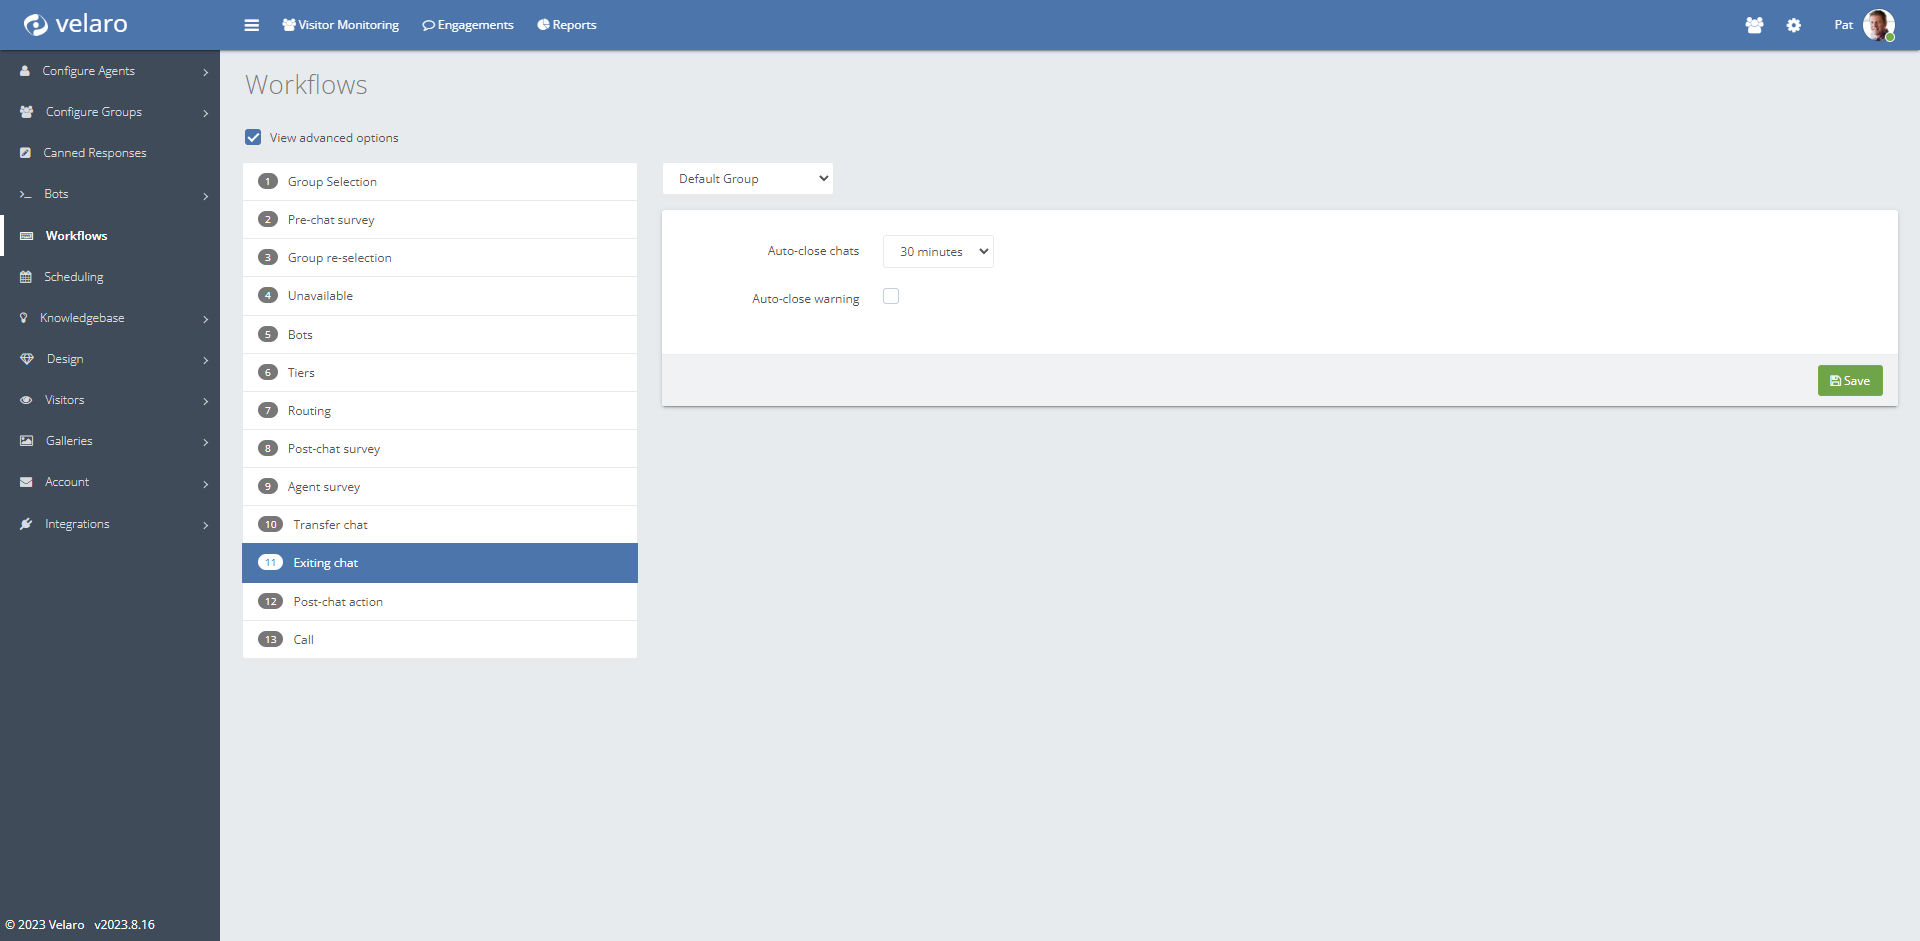Open the Auto-close chats 30 minutes dropdown
This screenshot has width=1920, height=941.
pyautogui.click(x=938, y=252)
